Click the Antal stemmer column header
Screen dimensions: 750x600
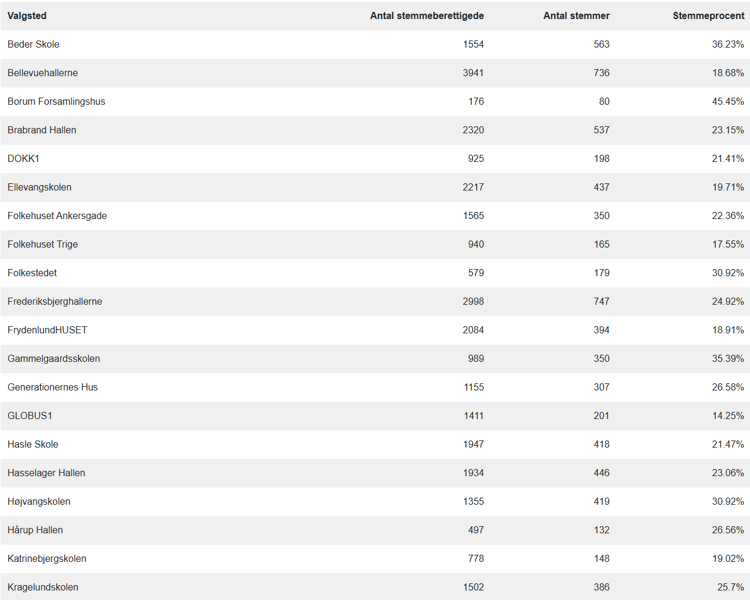coord(576,16)
